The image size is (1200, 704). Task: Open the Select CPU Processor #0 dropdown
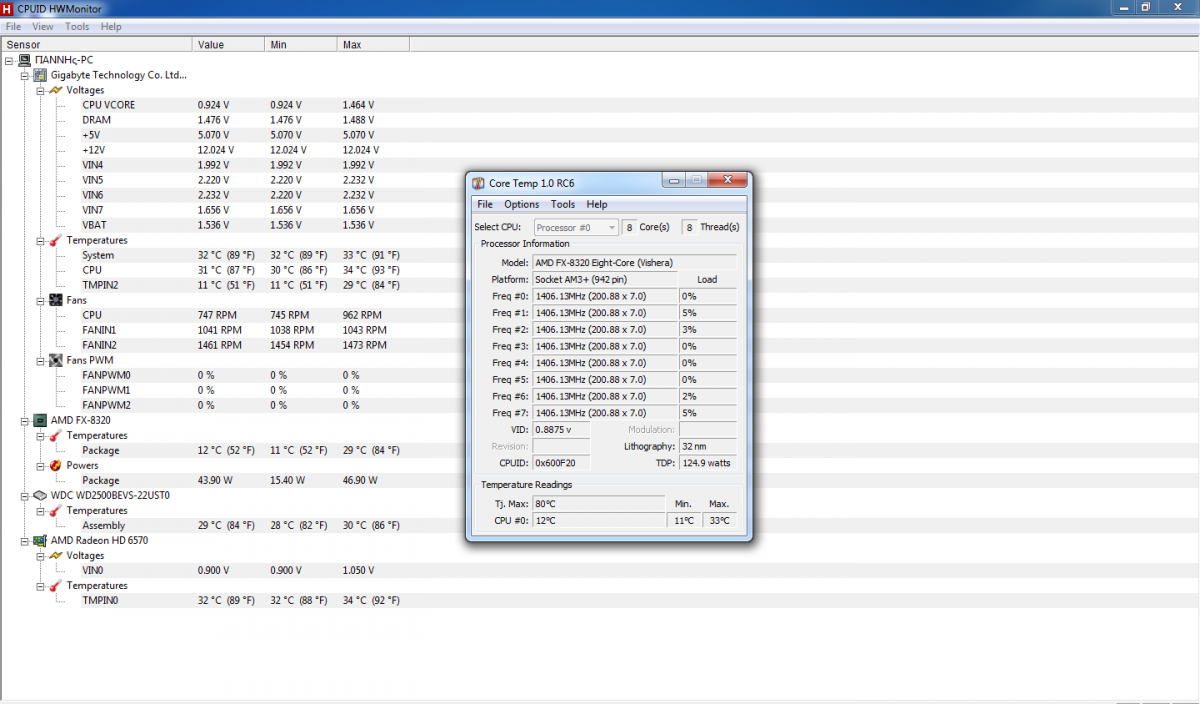tap(576, 227)
